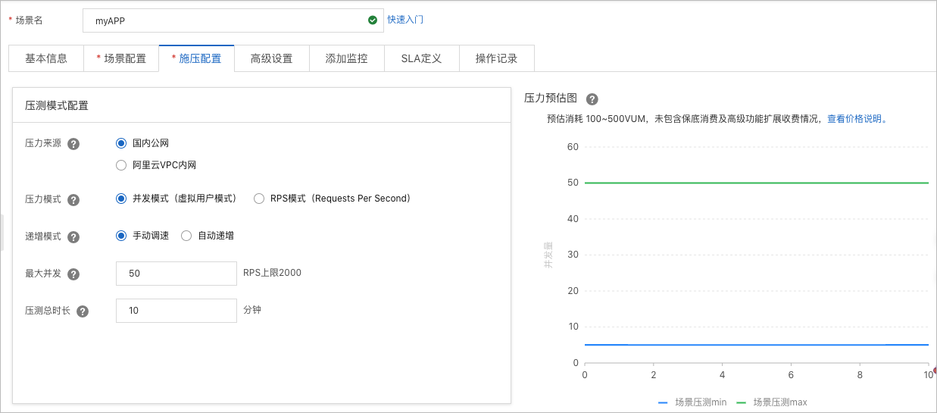
Task: Open the 基本信息 tab
Action: pos(46,59)
